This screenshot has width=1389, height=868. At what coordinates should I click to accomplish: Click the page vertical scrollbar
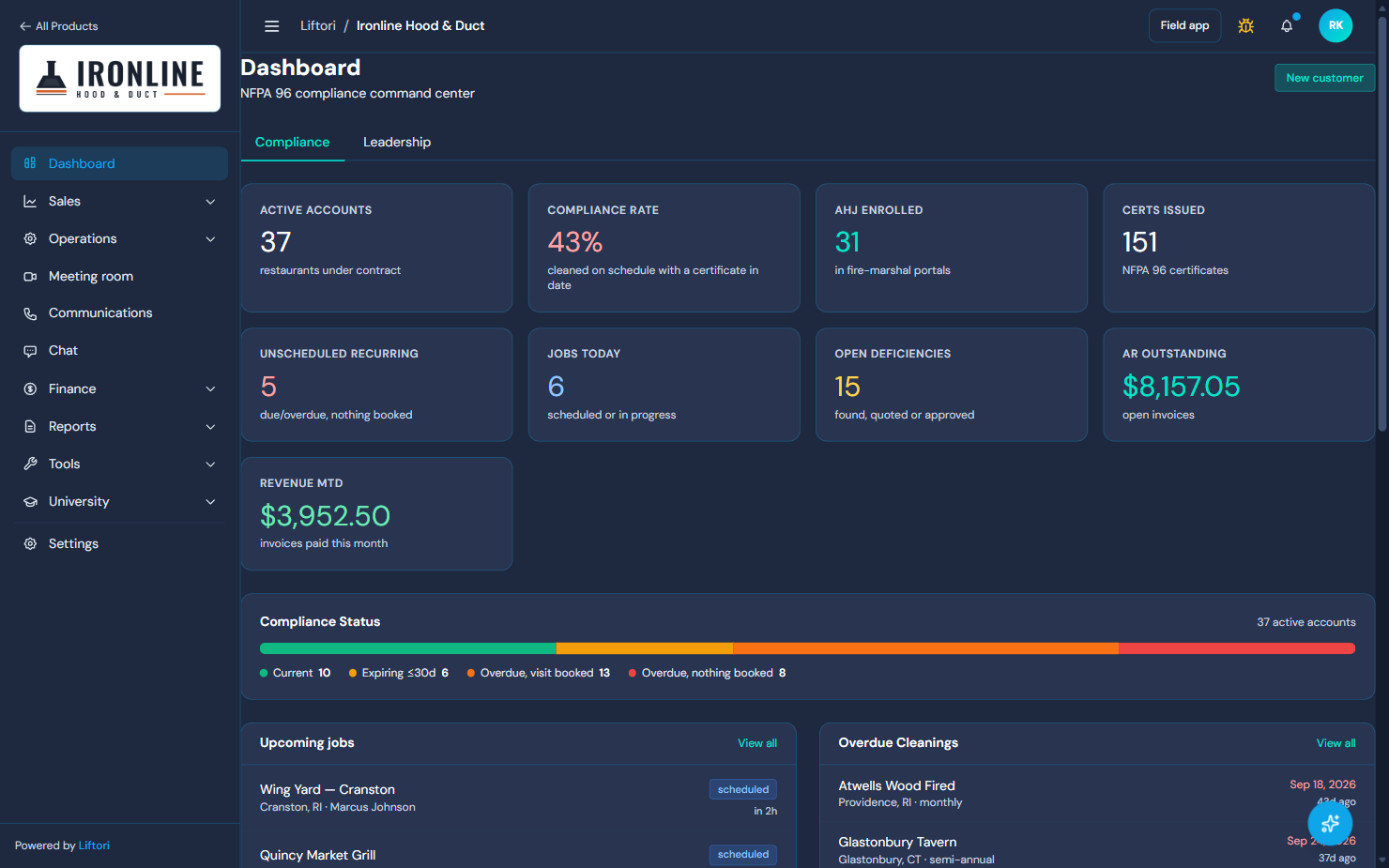click(x=1383, y=225)
